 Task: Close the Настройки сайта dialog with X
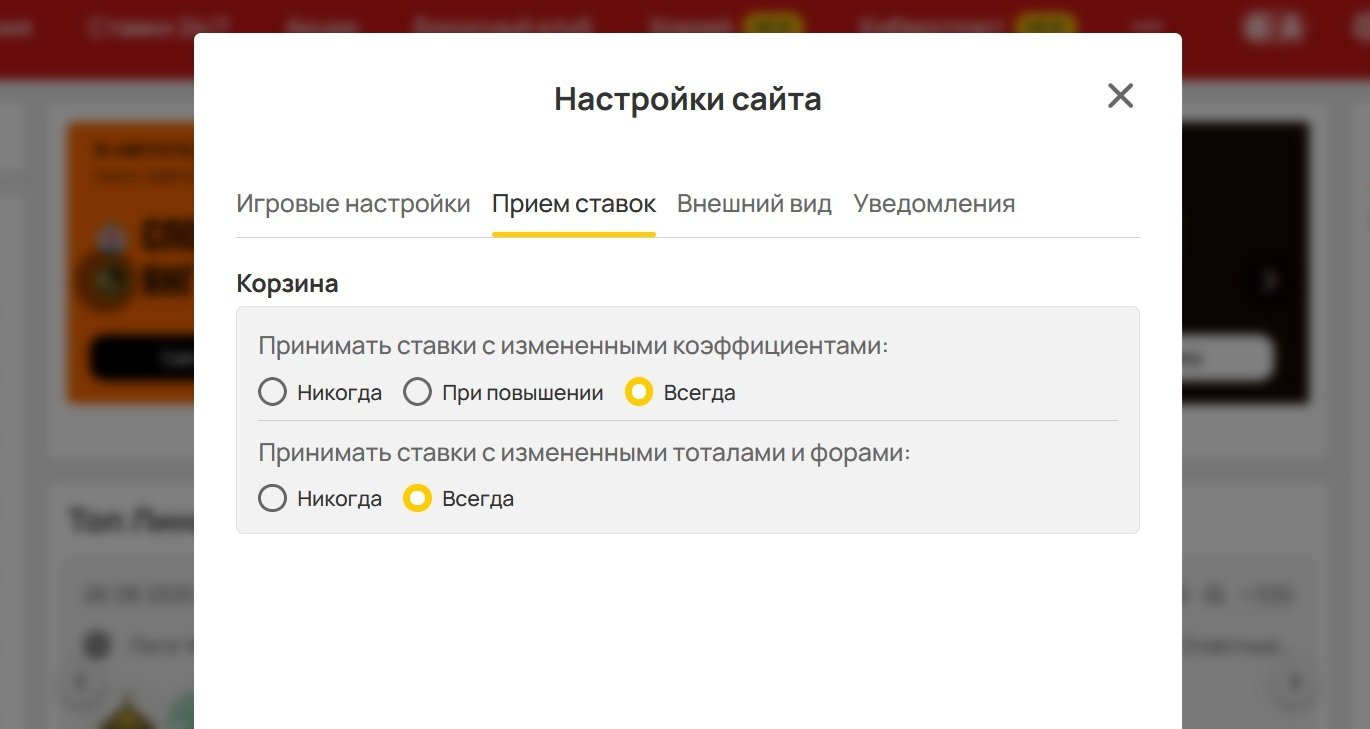[x=1120, y=96]
